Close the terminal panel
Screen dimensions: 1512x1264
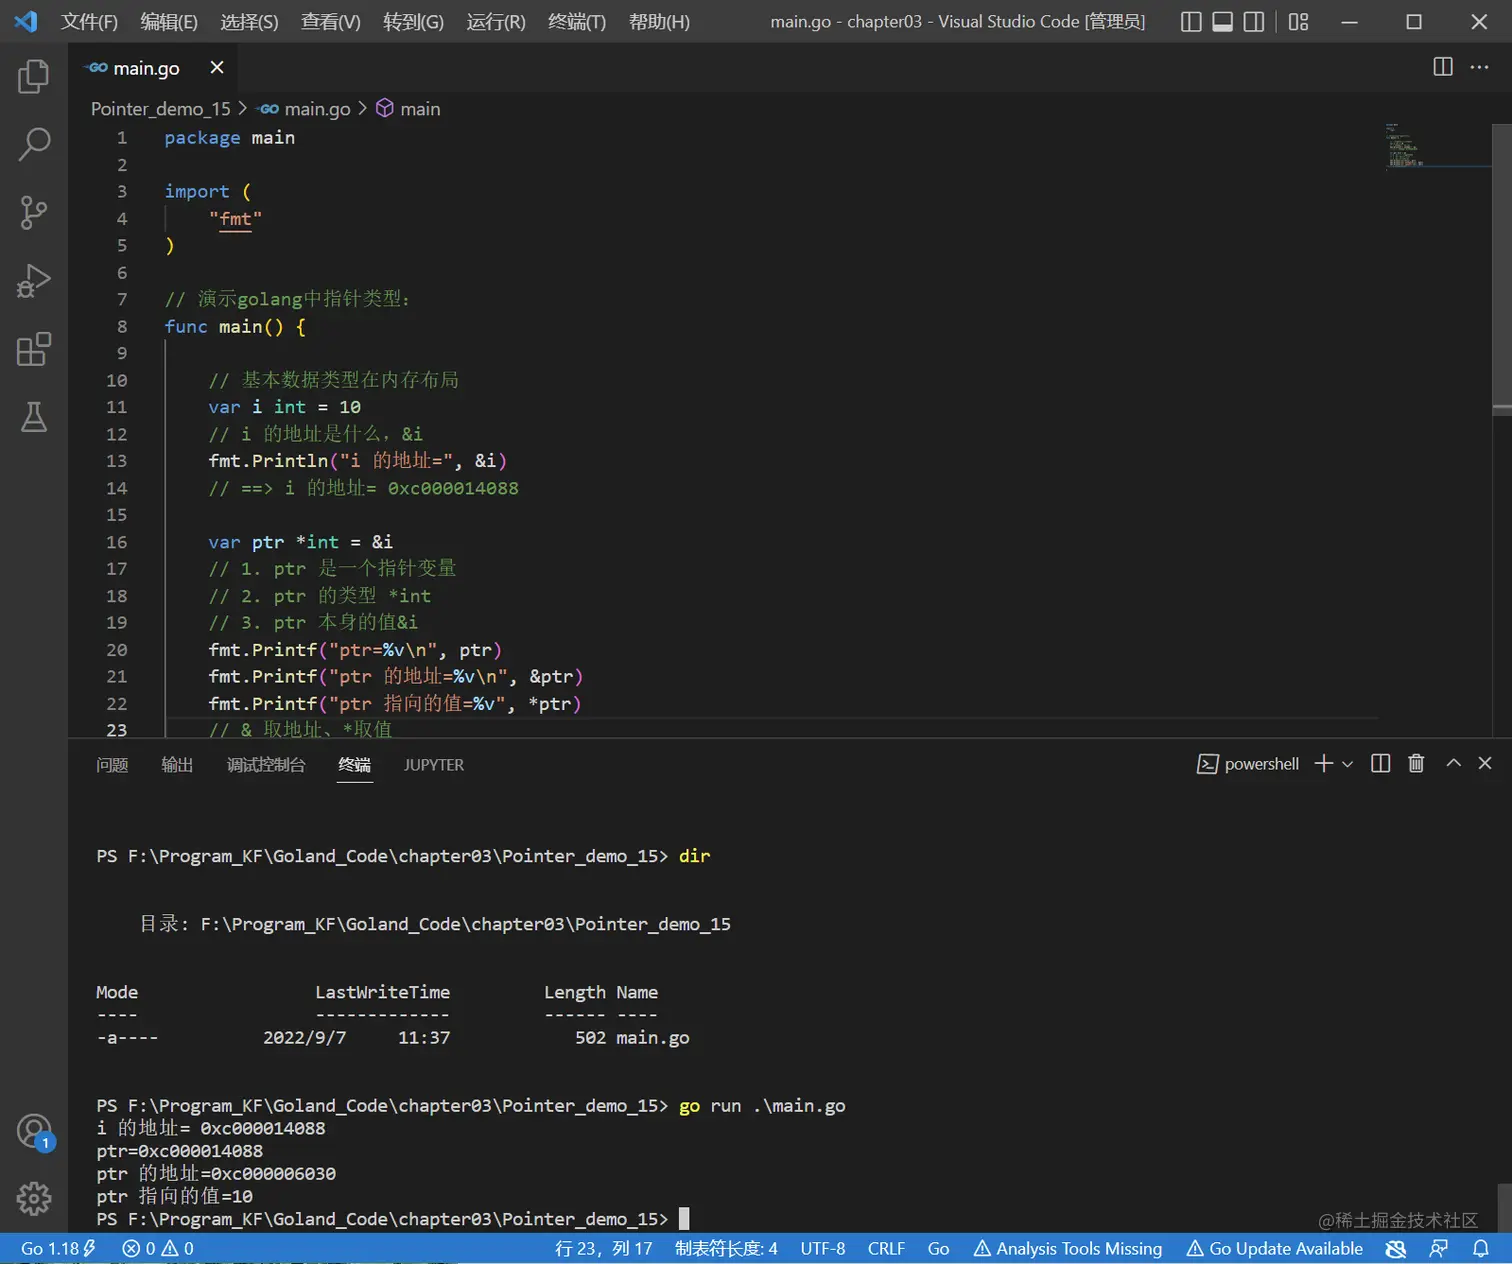pyautogui.click(x=1485, y=763)
